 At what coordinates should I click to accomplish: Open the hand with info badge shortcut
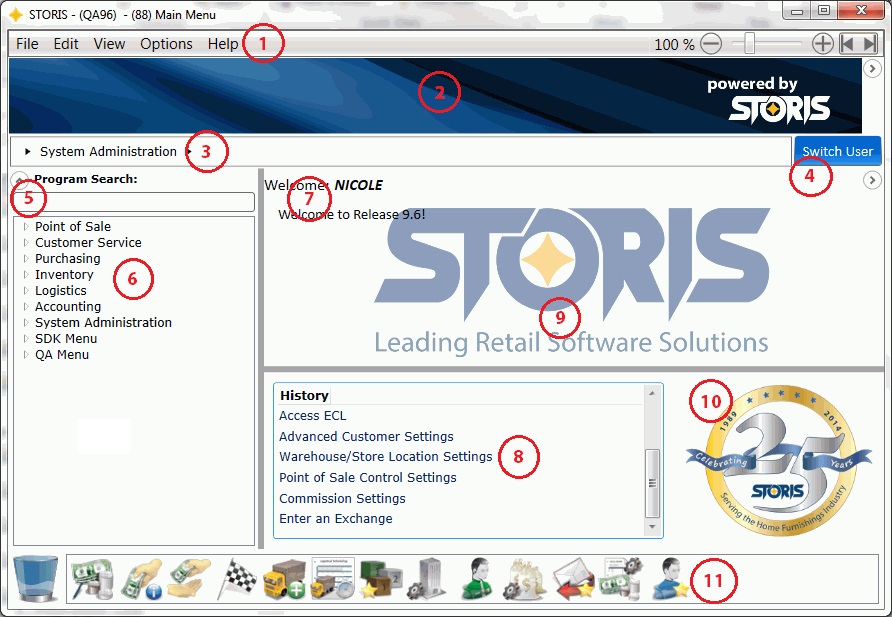pos(139,579)
